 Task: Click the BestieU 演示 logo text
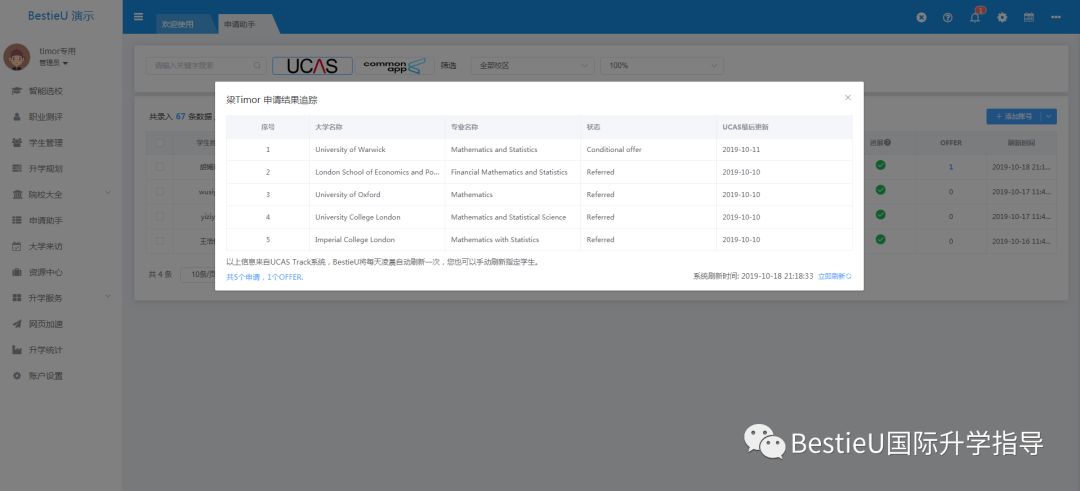(x=61, y=16)
